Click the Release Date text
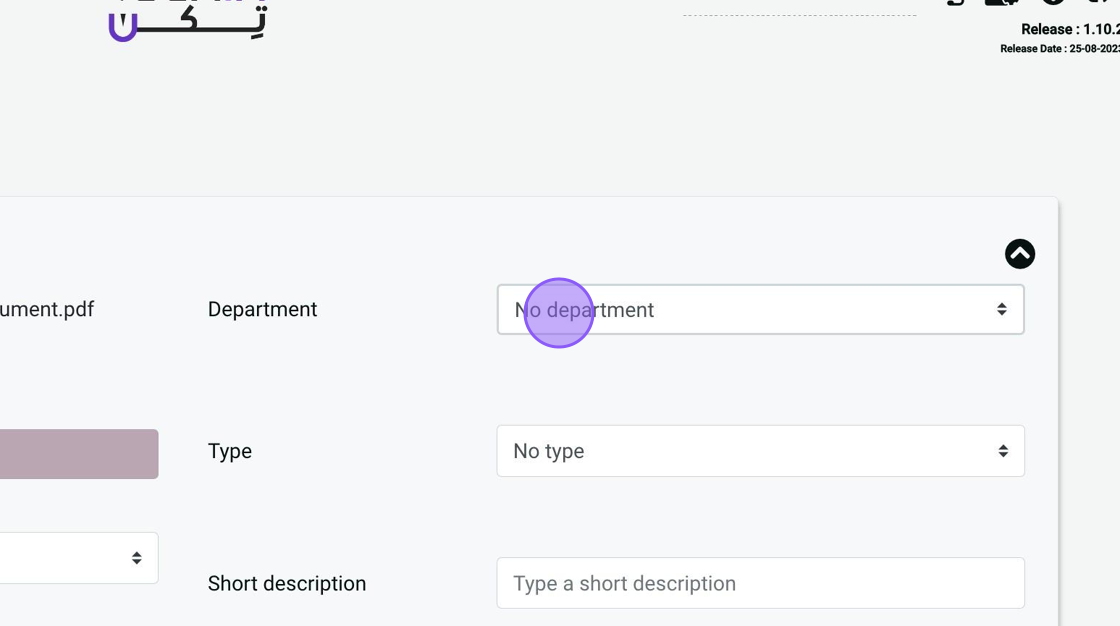This screenshot has height=626, width=1120. [x=1059, y=49]
